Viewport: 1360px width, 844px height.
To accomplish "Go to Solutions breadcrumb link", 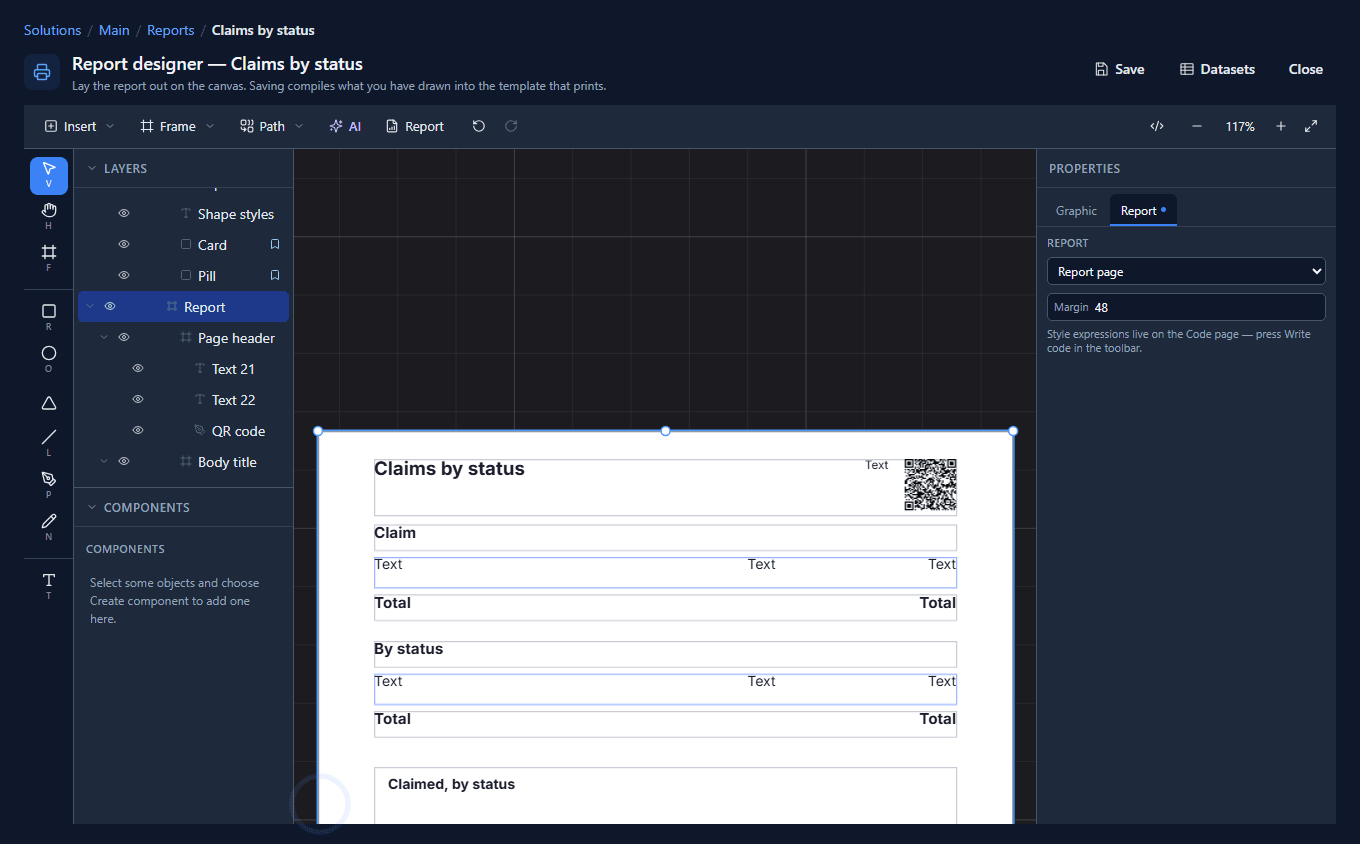I will (x=53, y=30).
